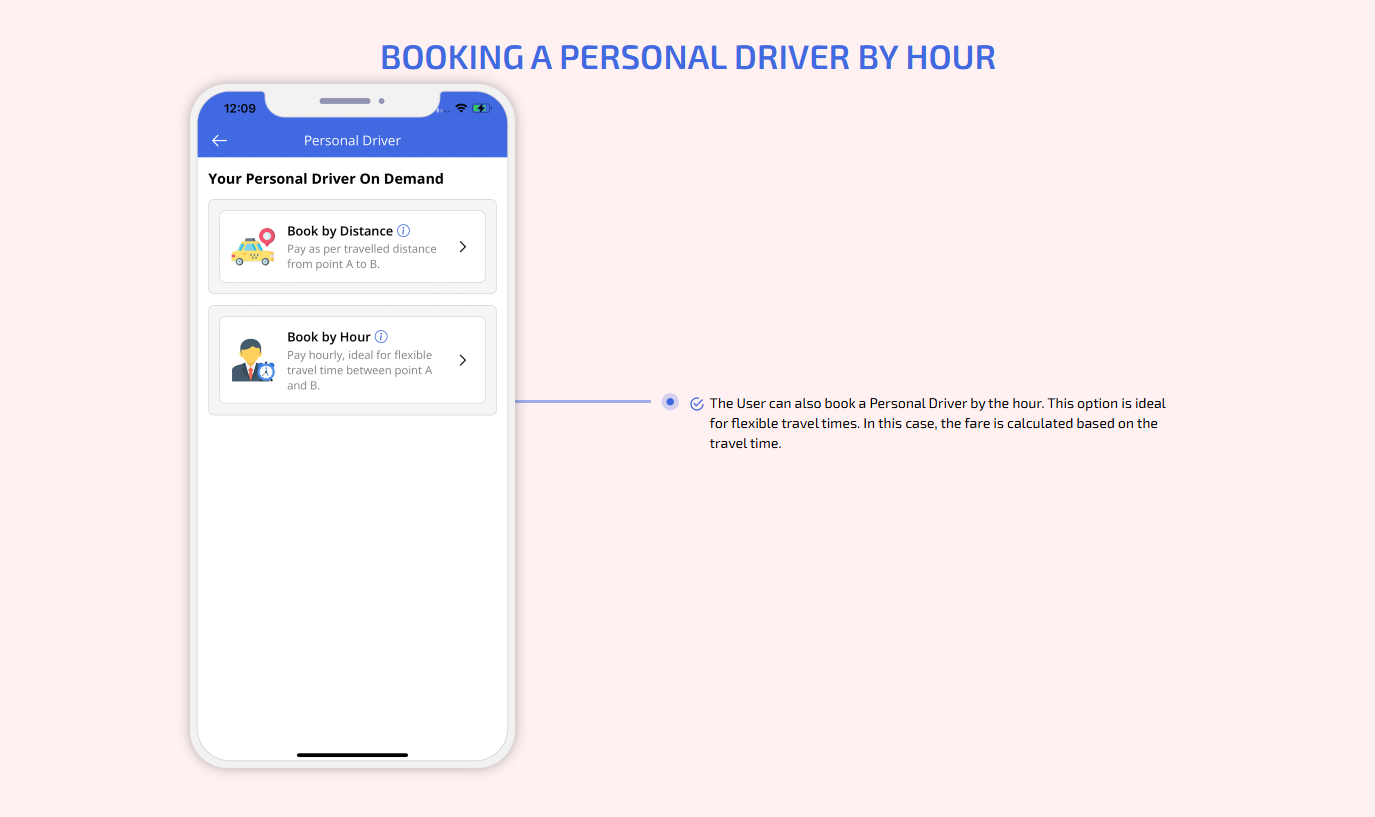Tap the back arrow in the header

pyautogui.click(x=220, y=141)
